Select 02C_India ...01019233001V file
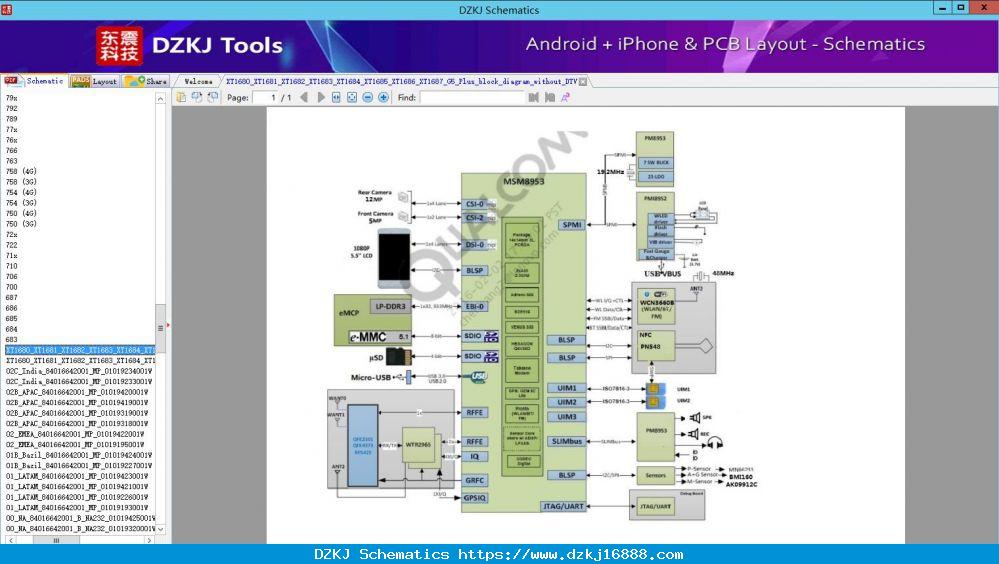The height and width of the screenshot is (564, 999). (80, 382)
